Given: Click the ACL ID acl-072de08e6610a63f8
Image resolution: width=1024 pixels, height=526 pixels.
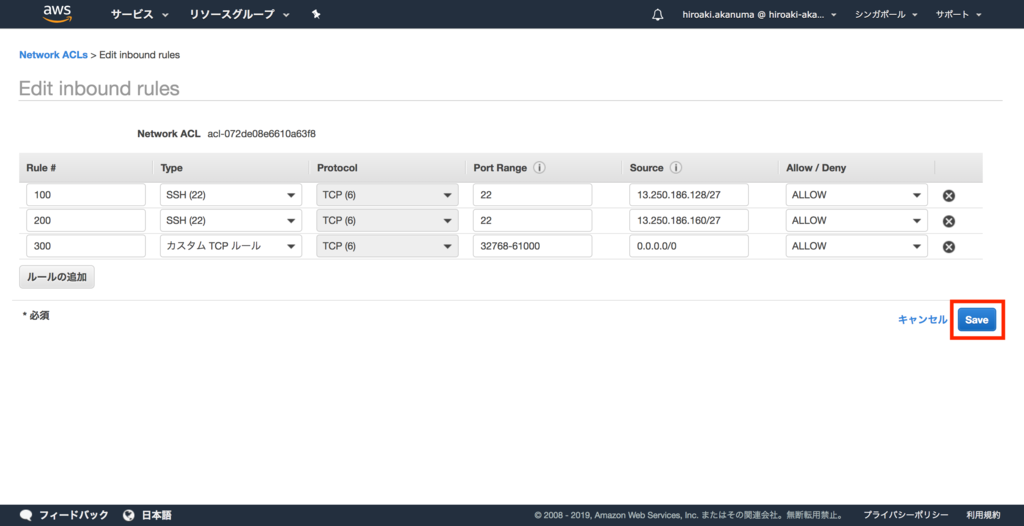Looking at the screenshot, I should (x=262, y=134).
